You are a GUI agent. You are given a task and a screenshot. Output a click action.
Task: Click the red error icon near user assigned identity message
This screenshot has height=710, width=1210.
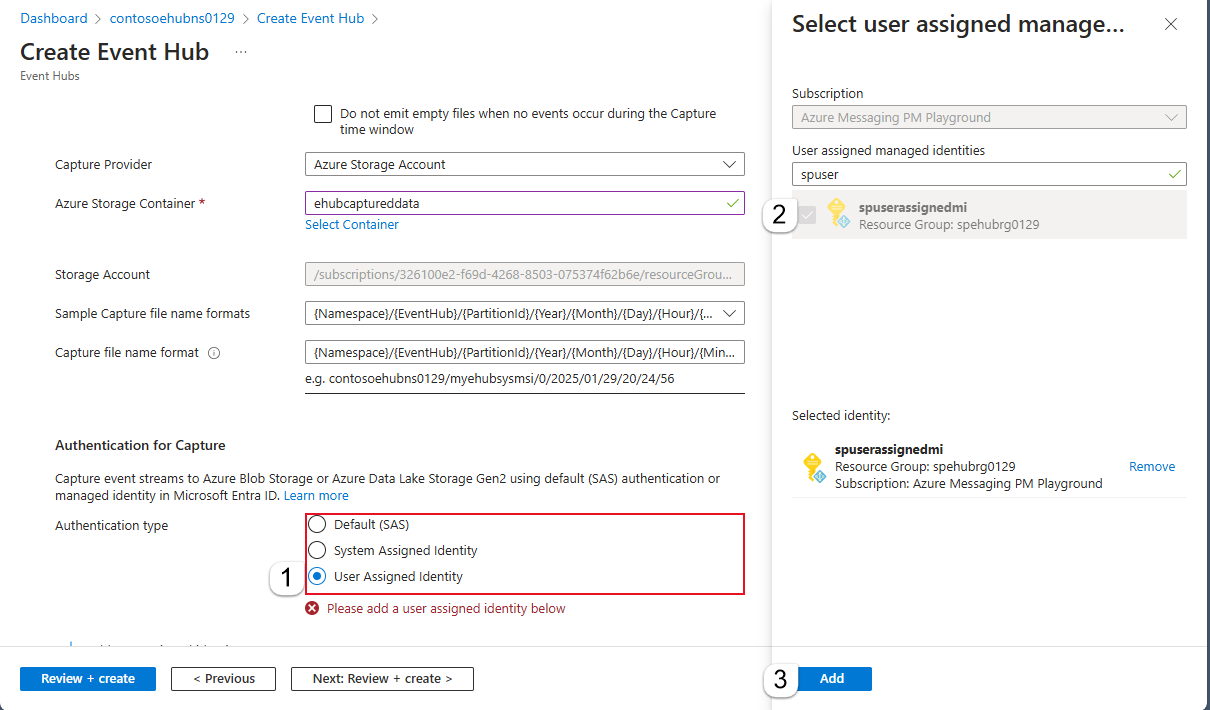pyautogui.click(x=312, y=608)
